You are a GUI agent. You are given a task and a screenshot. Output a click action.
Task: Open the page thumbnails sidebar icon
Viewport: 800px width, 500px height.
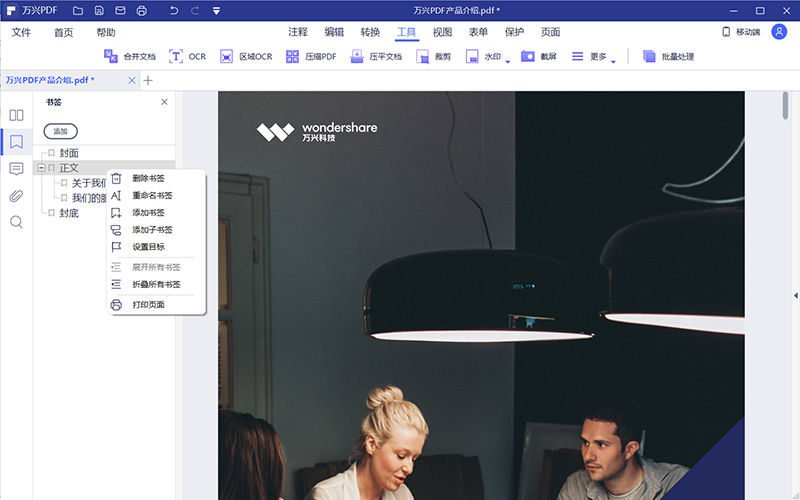16,115
